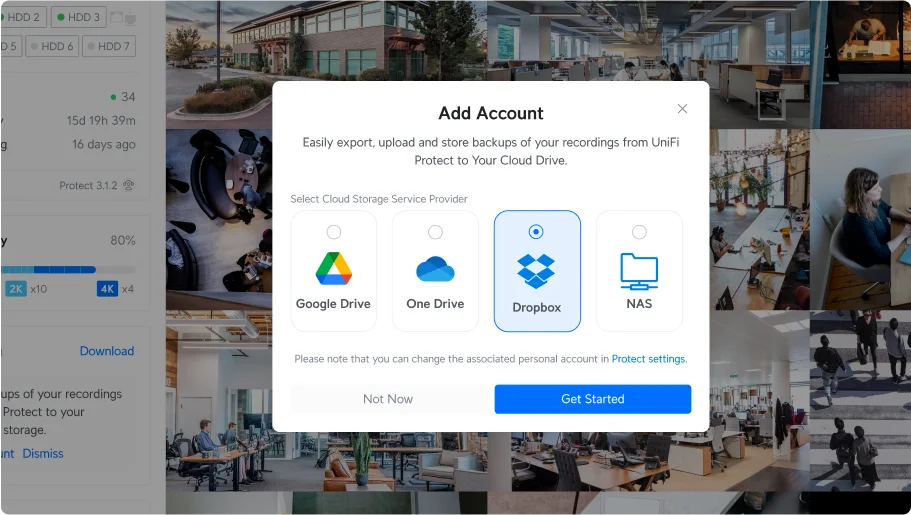
Task: Click the 4K camera badge
Action: [107, 289]
